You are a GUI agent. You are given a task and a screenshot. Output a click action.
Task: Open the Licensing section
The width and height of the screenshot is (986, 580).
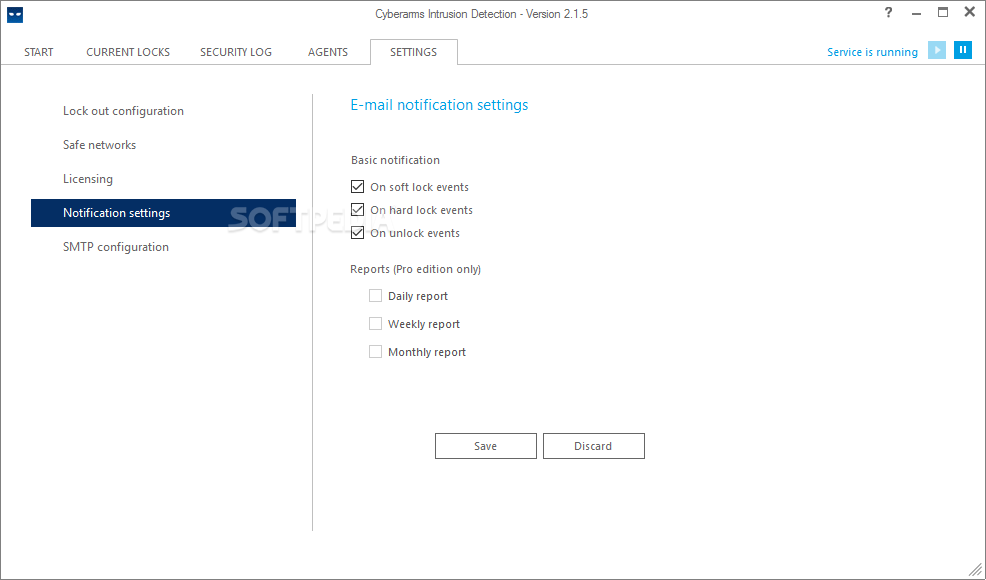click(x=88, y=179)
